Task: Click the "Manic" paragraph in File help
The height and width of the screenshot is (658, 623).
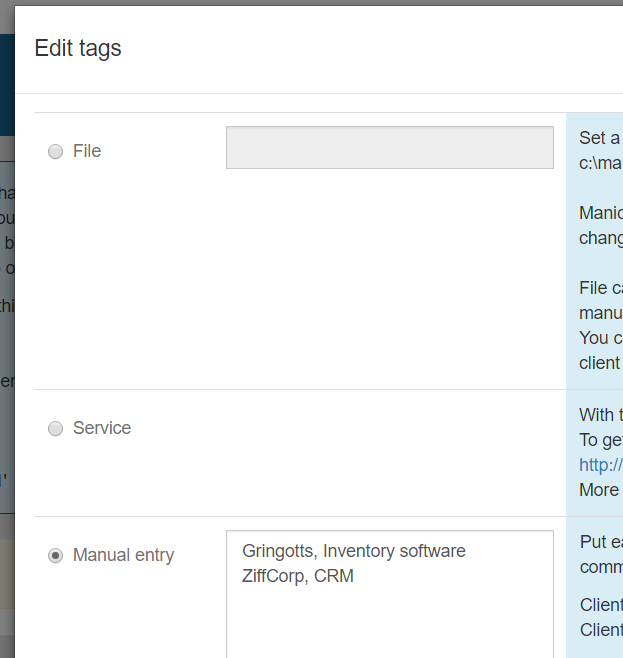Action: 600,213
